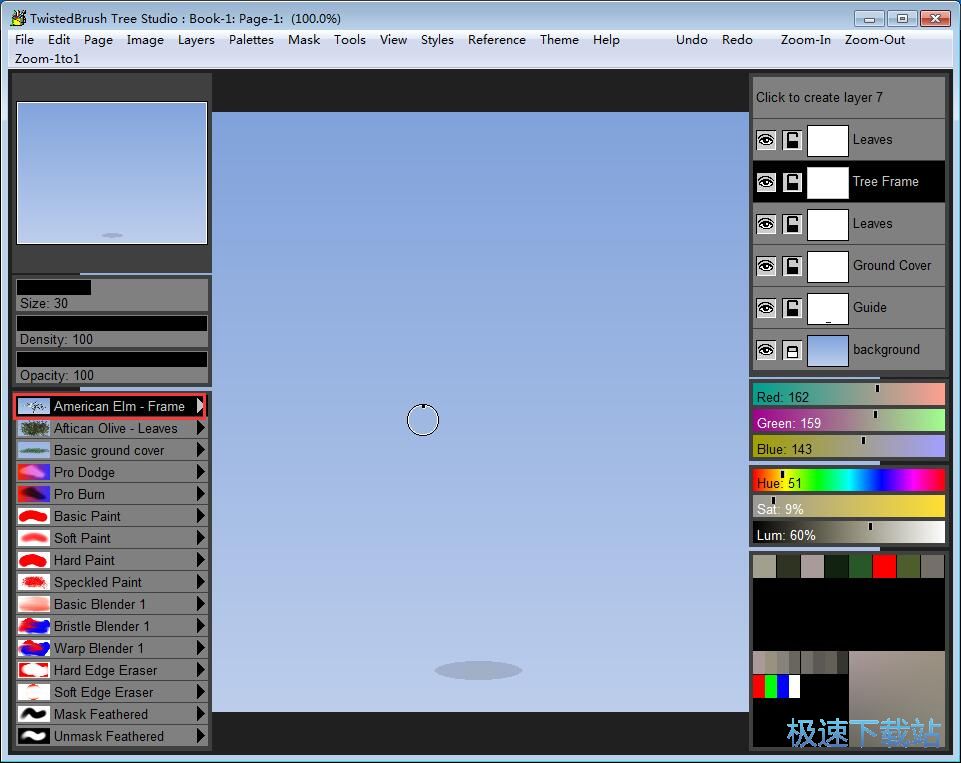Hide the background layer
961x763 pixels.
point(765,351)
